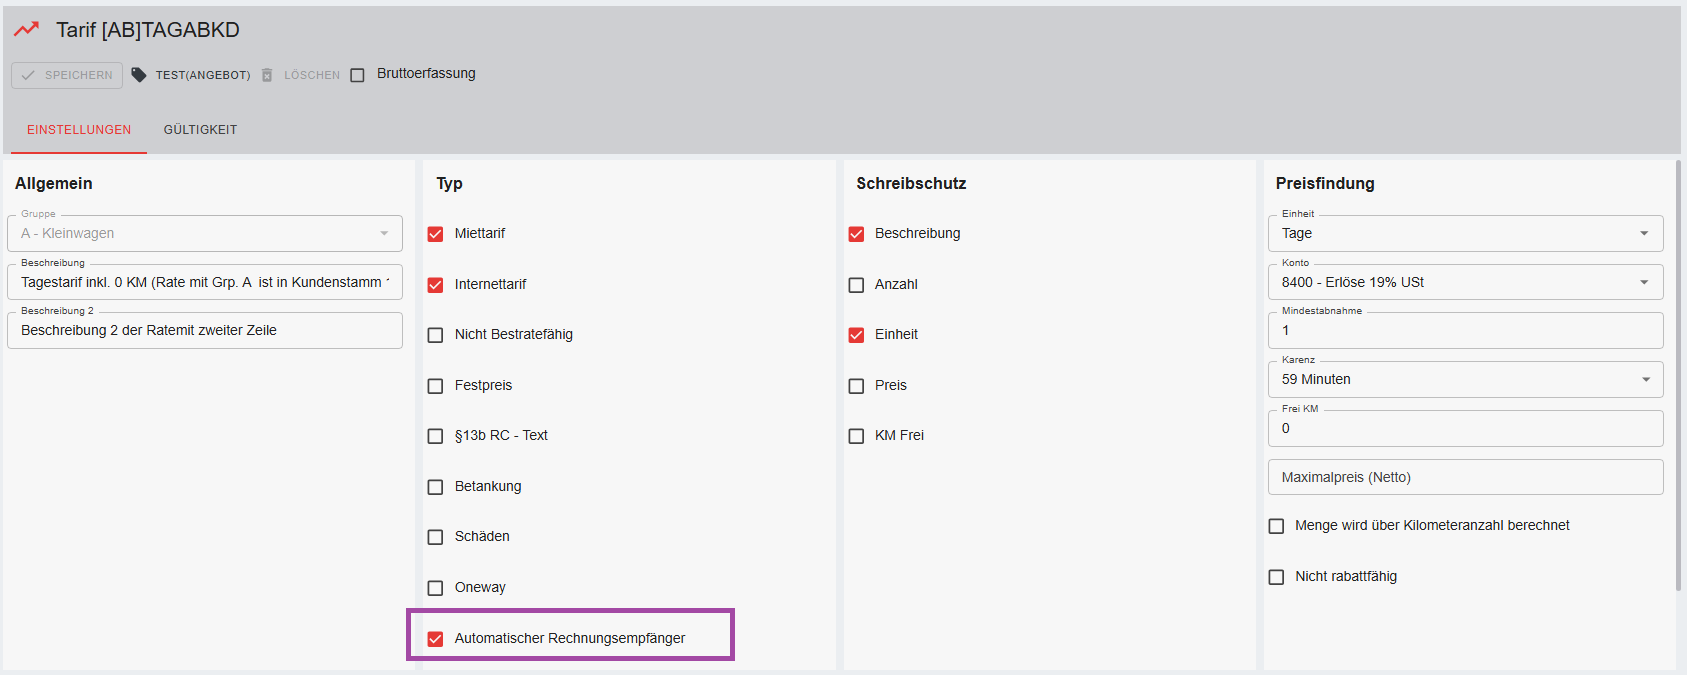Tick the Nicht rabattfähig checkbox
Screen dimensions: 1687x675
(1276, 577)
